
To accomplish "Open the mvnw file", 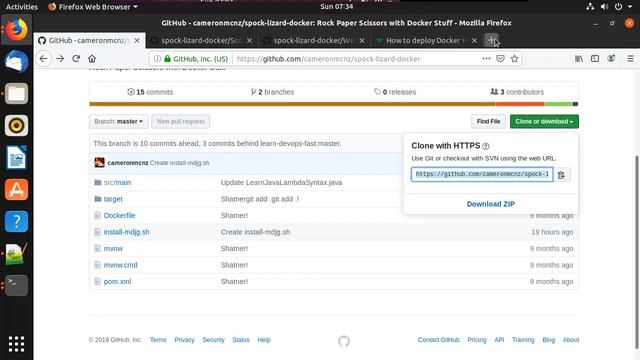I will point(113,249).
